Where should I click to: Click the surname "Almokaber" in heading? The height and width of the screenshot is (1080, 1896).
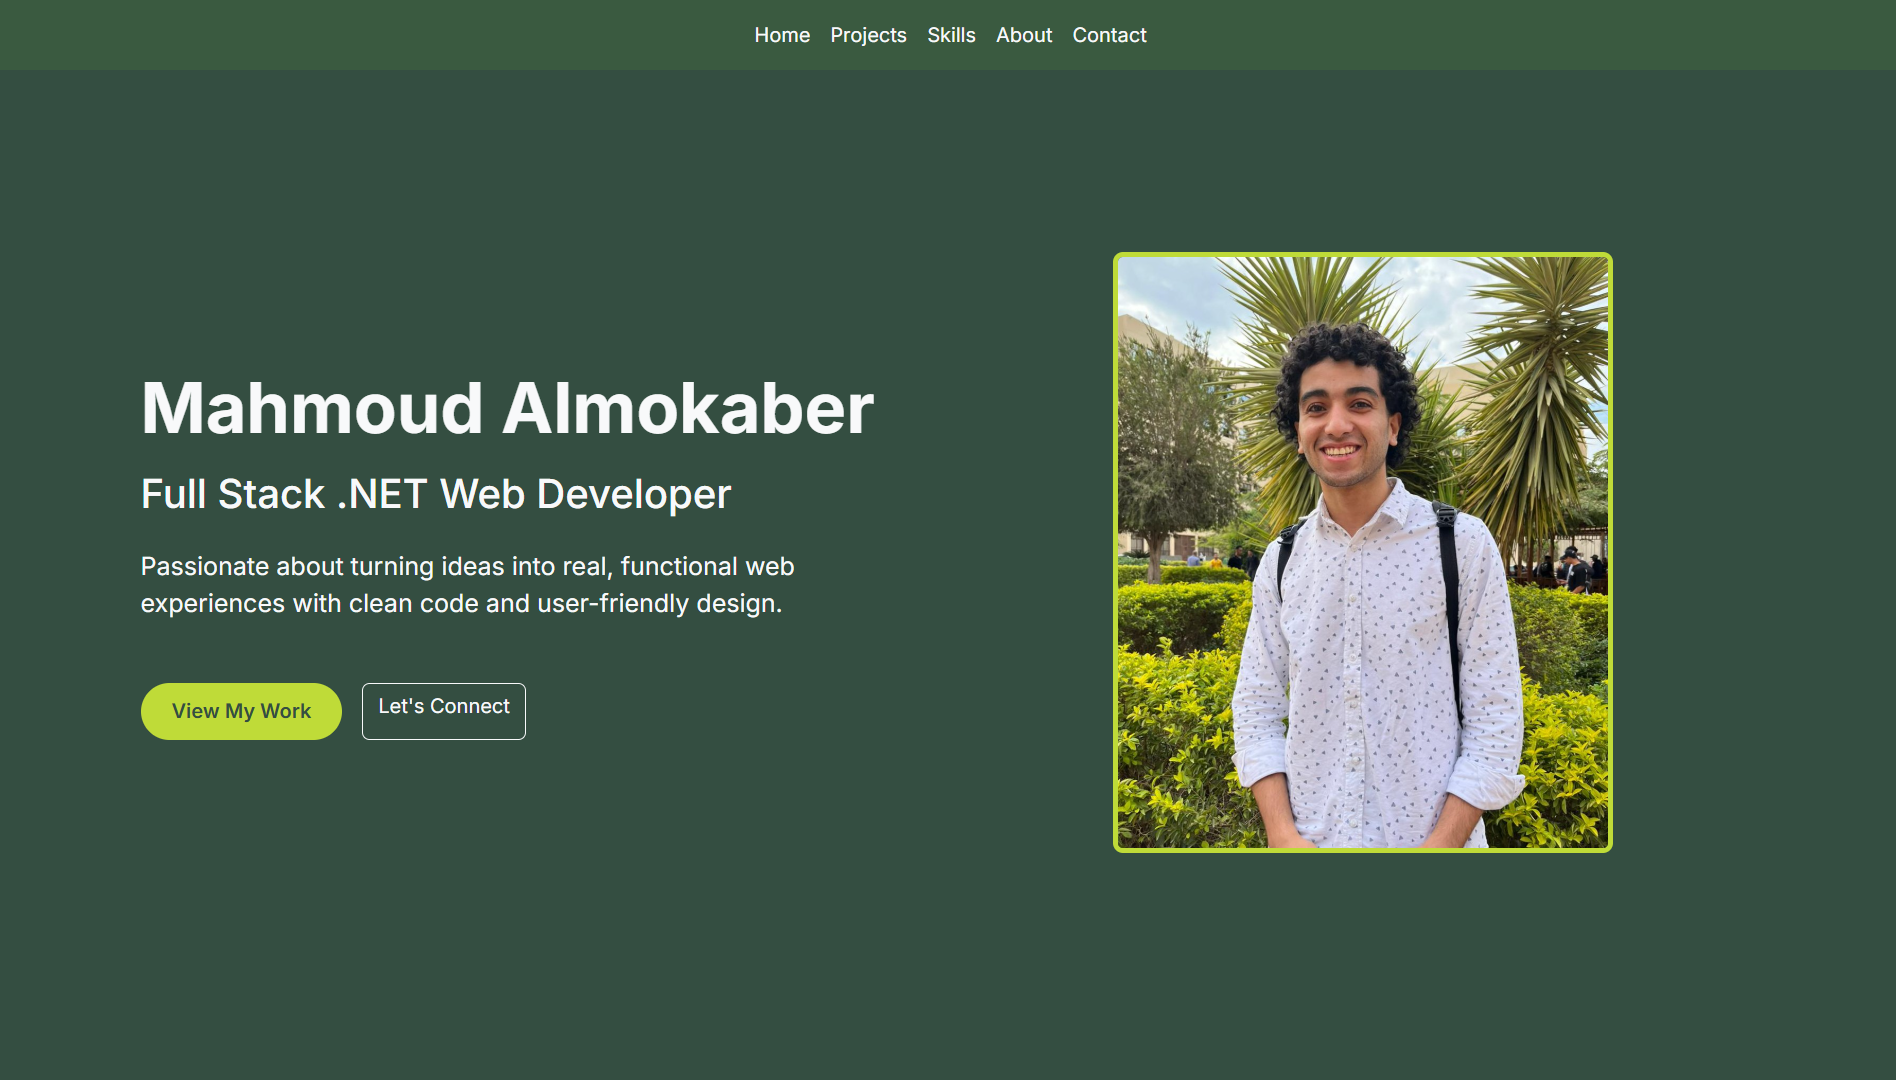[687, 409]
